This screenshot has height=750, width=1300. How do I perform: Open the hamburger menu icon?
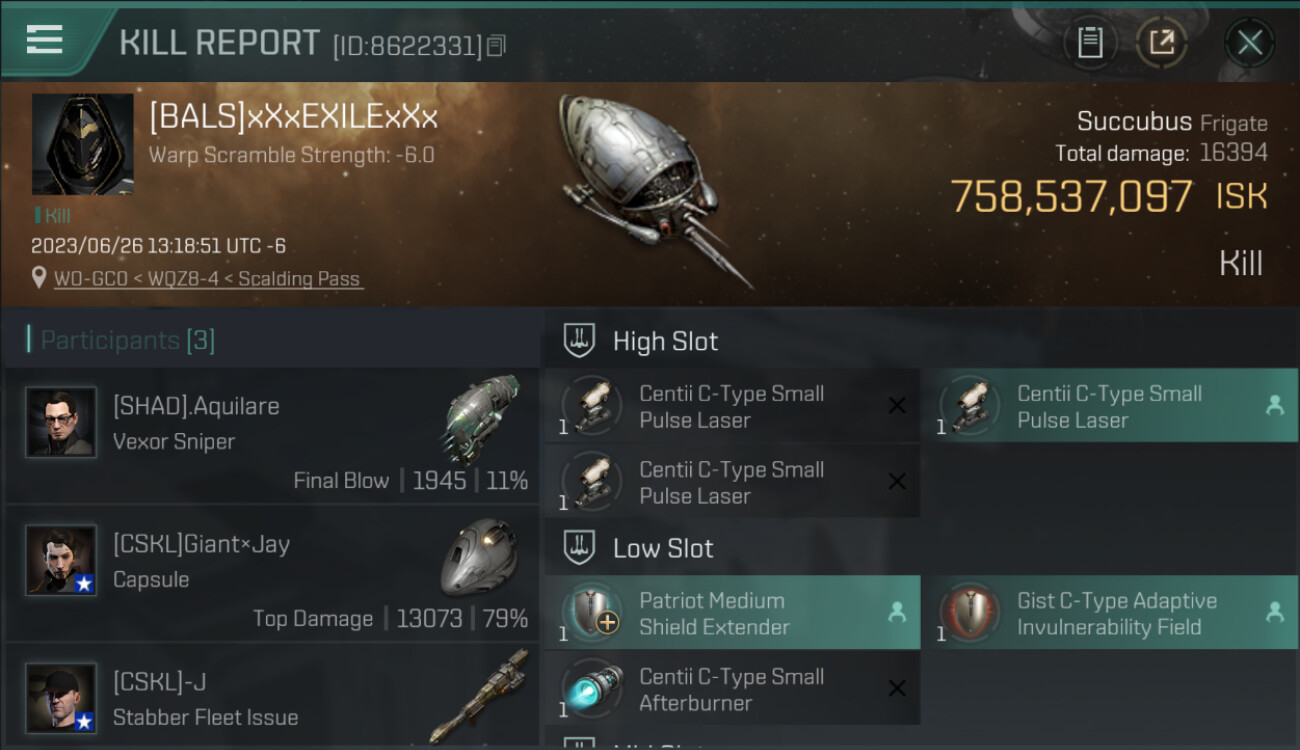(45, 40)
